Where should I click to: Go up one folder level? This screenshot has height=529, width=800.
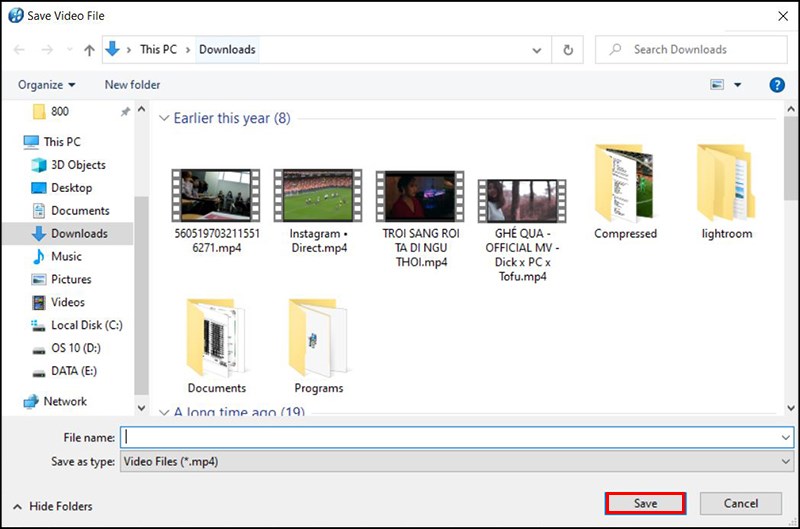(x=89, y=49)
